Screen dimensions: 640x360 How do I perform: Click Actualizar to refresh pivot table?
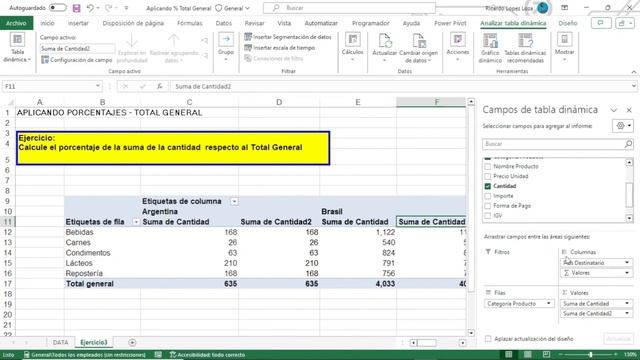384,48
